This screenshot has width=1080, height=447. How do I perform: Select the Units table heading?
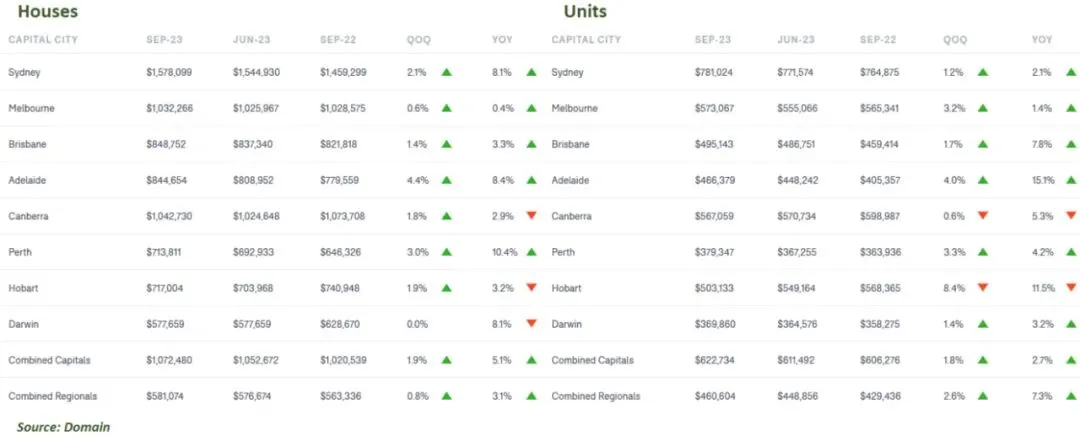tap(585, 12)
